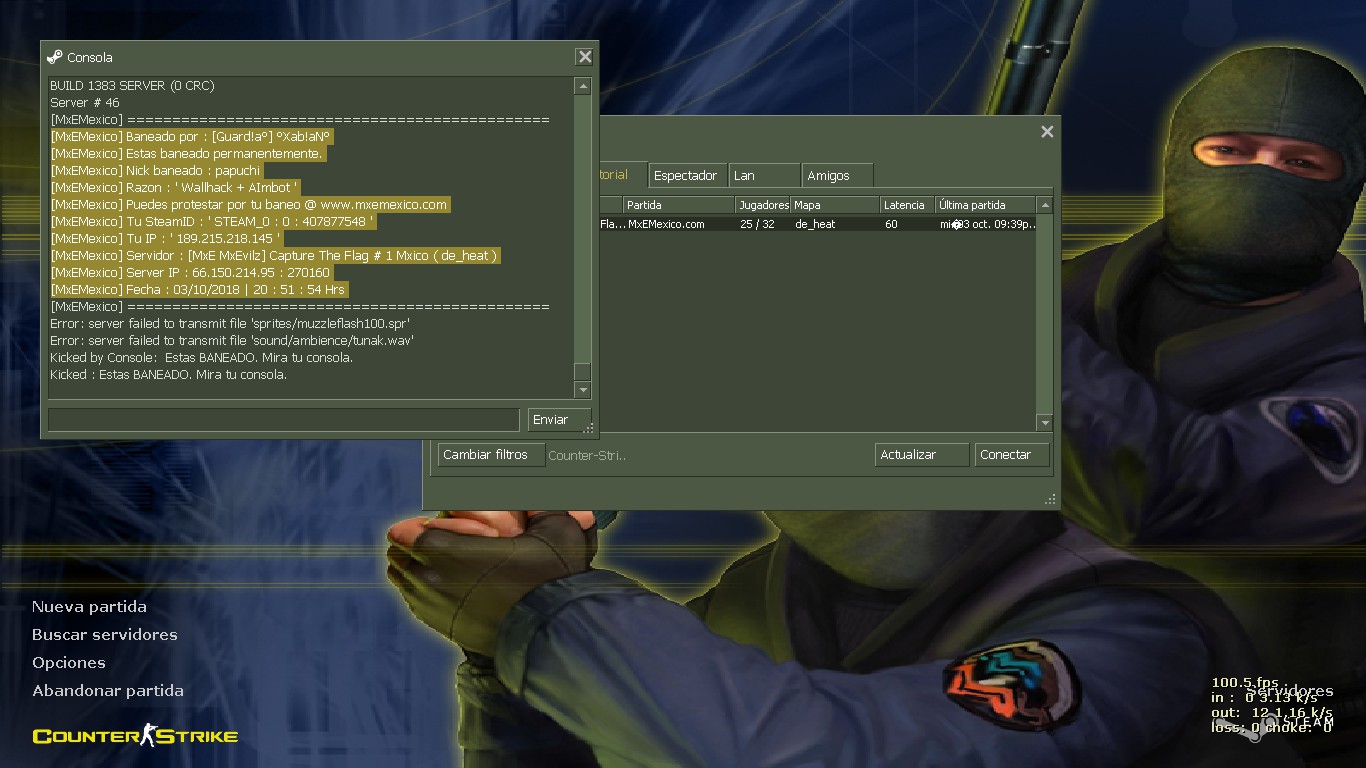
Task: Open Nueva partida from main menu
Action: pos(89,607)
